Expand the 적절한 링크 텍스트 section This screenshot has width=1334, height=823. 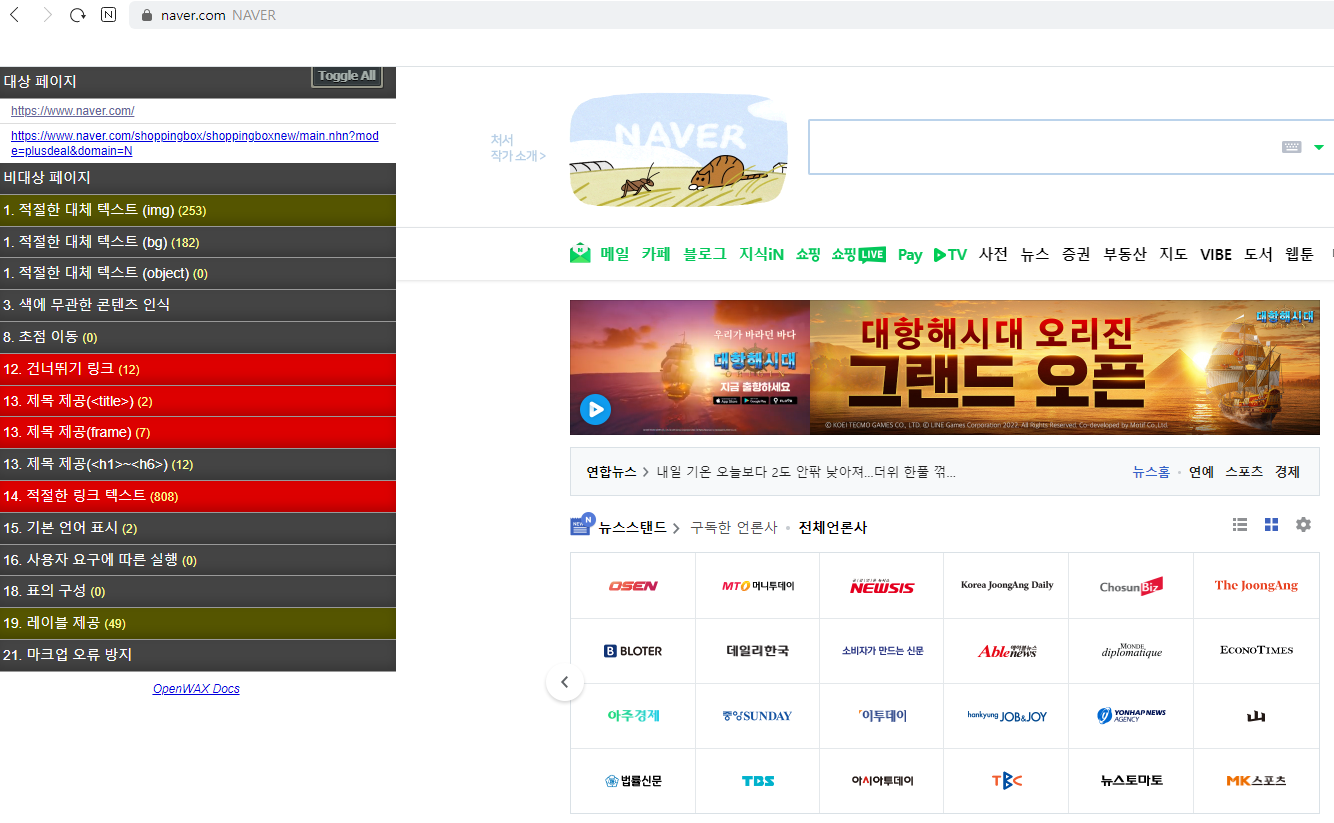pos(198,496)
